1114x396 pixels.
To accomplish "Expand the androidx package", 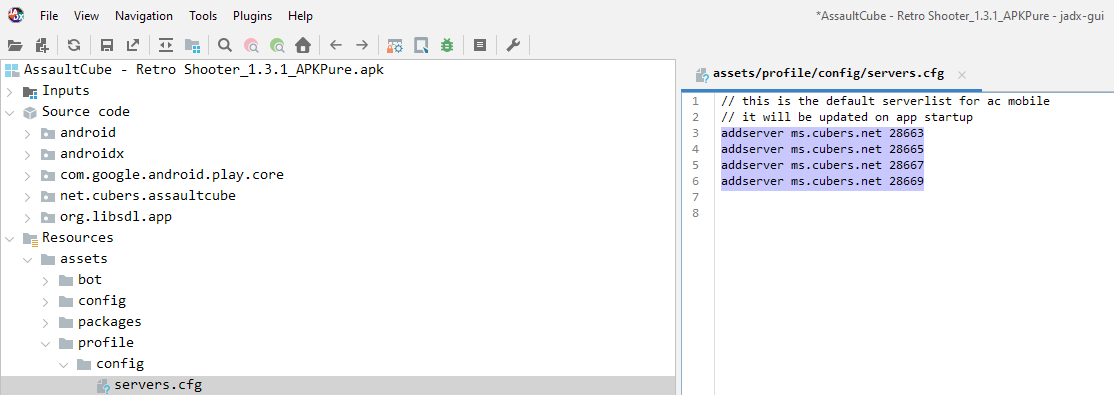I will [x=27, y=154].
